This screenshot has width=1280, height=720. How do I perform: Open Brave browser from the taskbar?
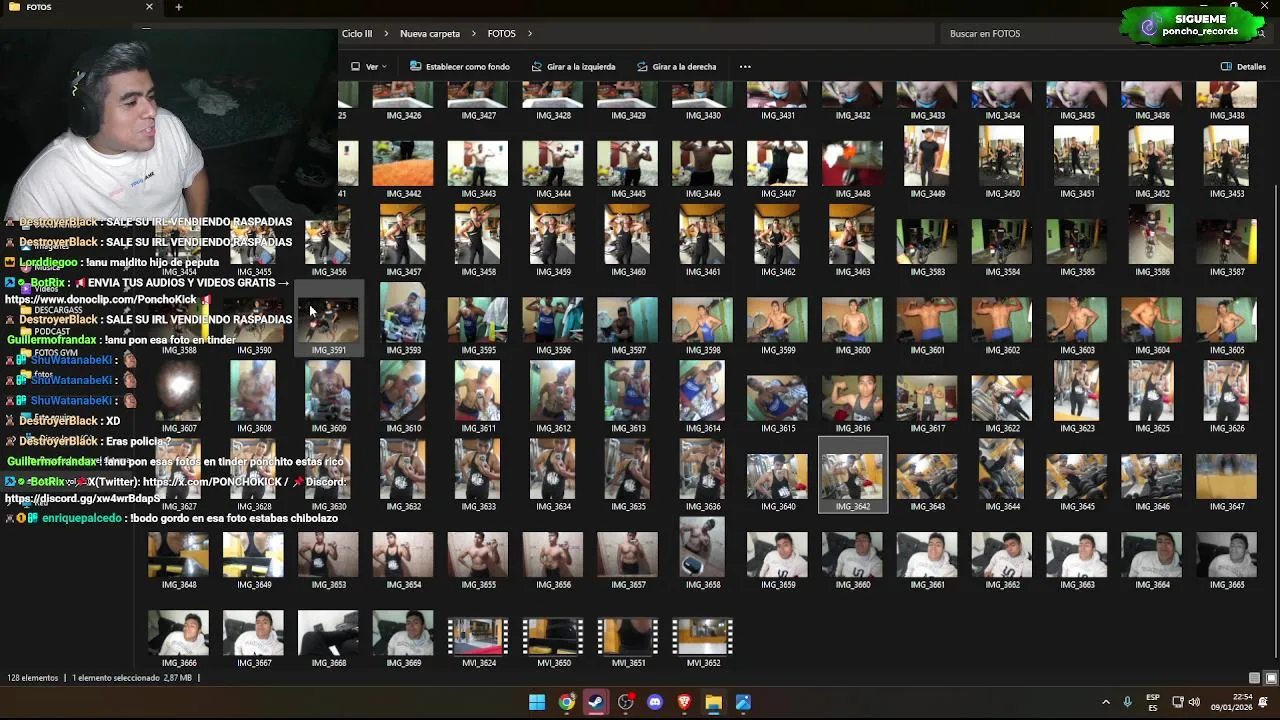point(684,702)
